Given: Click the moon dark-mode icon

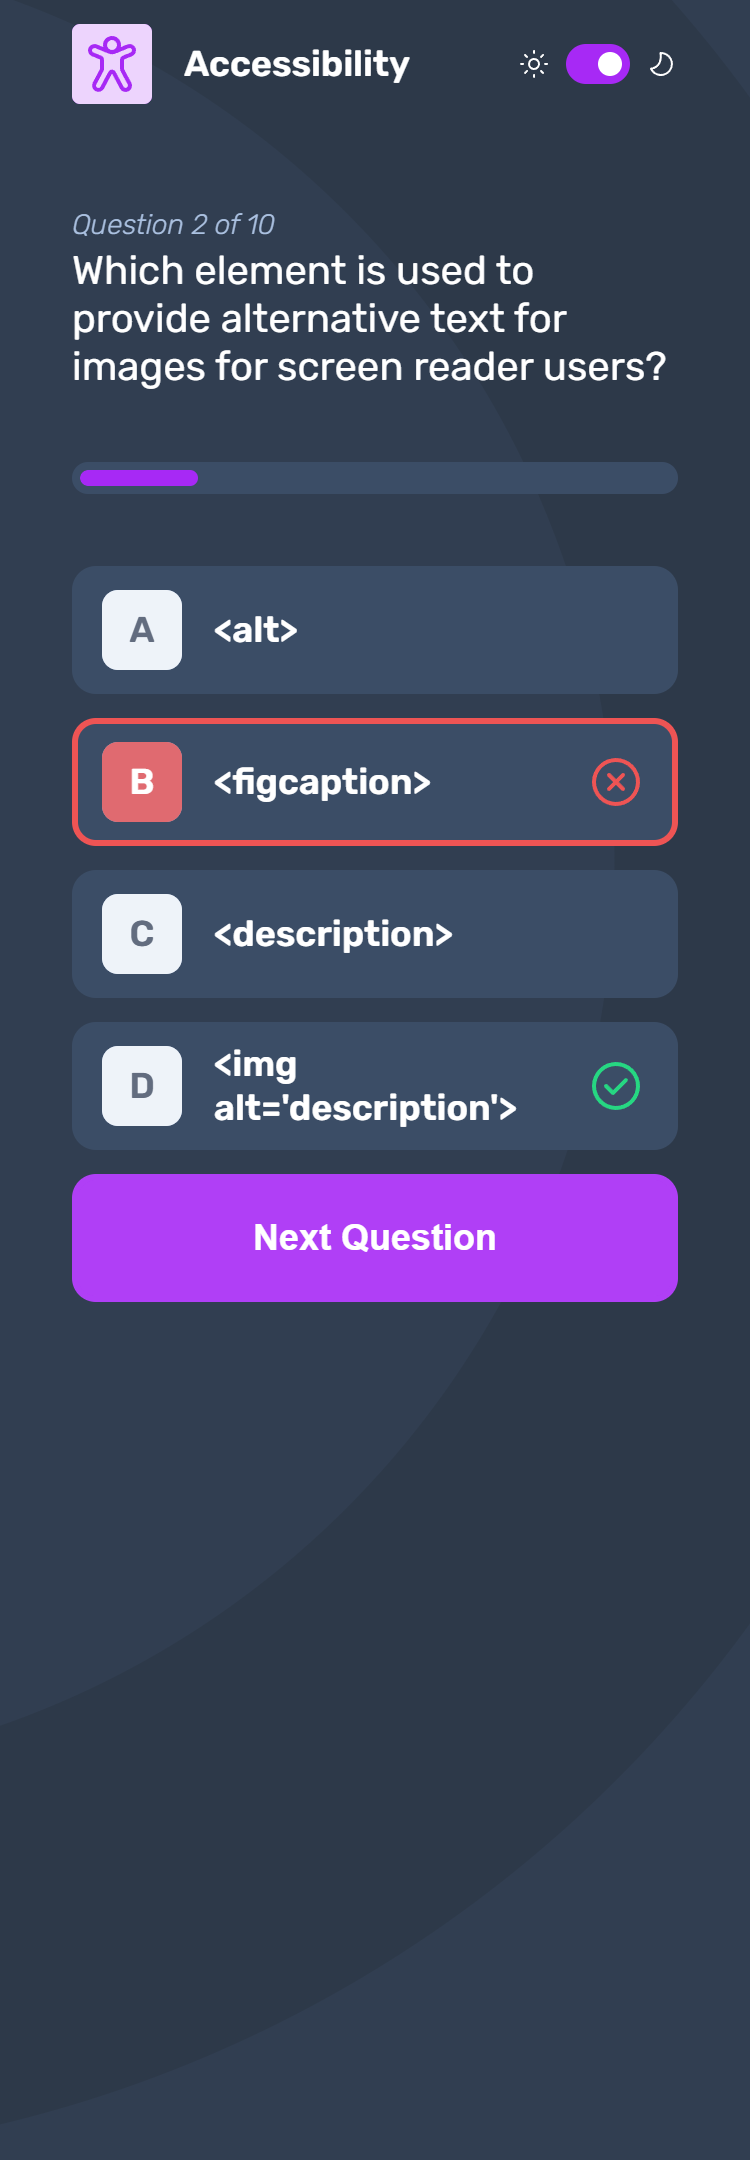Looking at the screenshot, I should coord(661,65).
